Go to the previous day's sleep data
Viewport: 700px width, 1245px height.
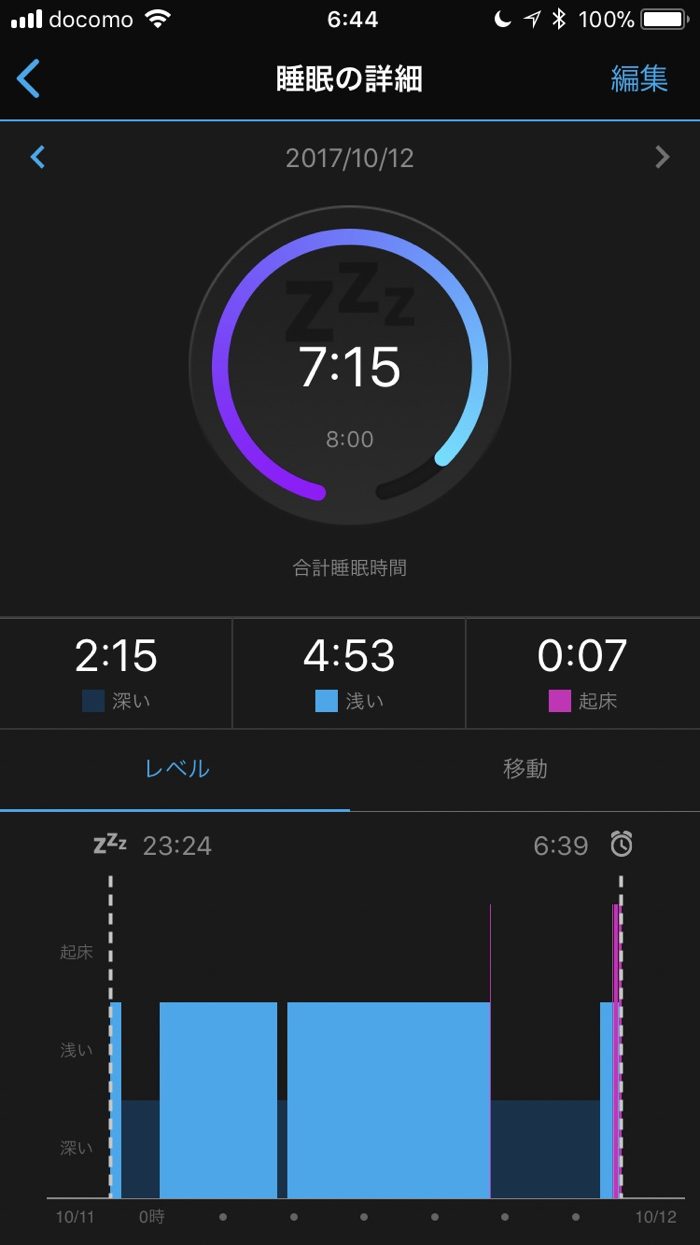click(x=38, y=157)
